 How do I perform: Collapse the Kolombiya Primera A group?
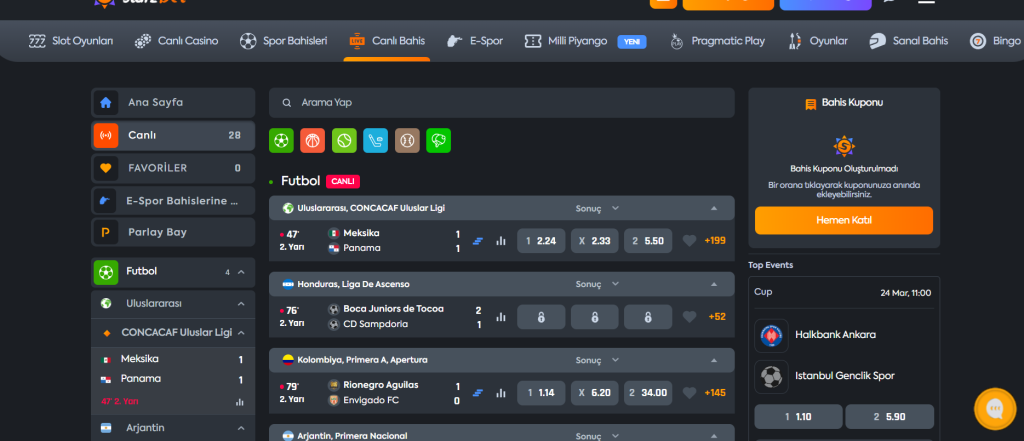tap(714, 360)
